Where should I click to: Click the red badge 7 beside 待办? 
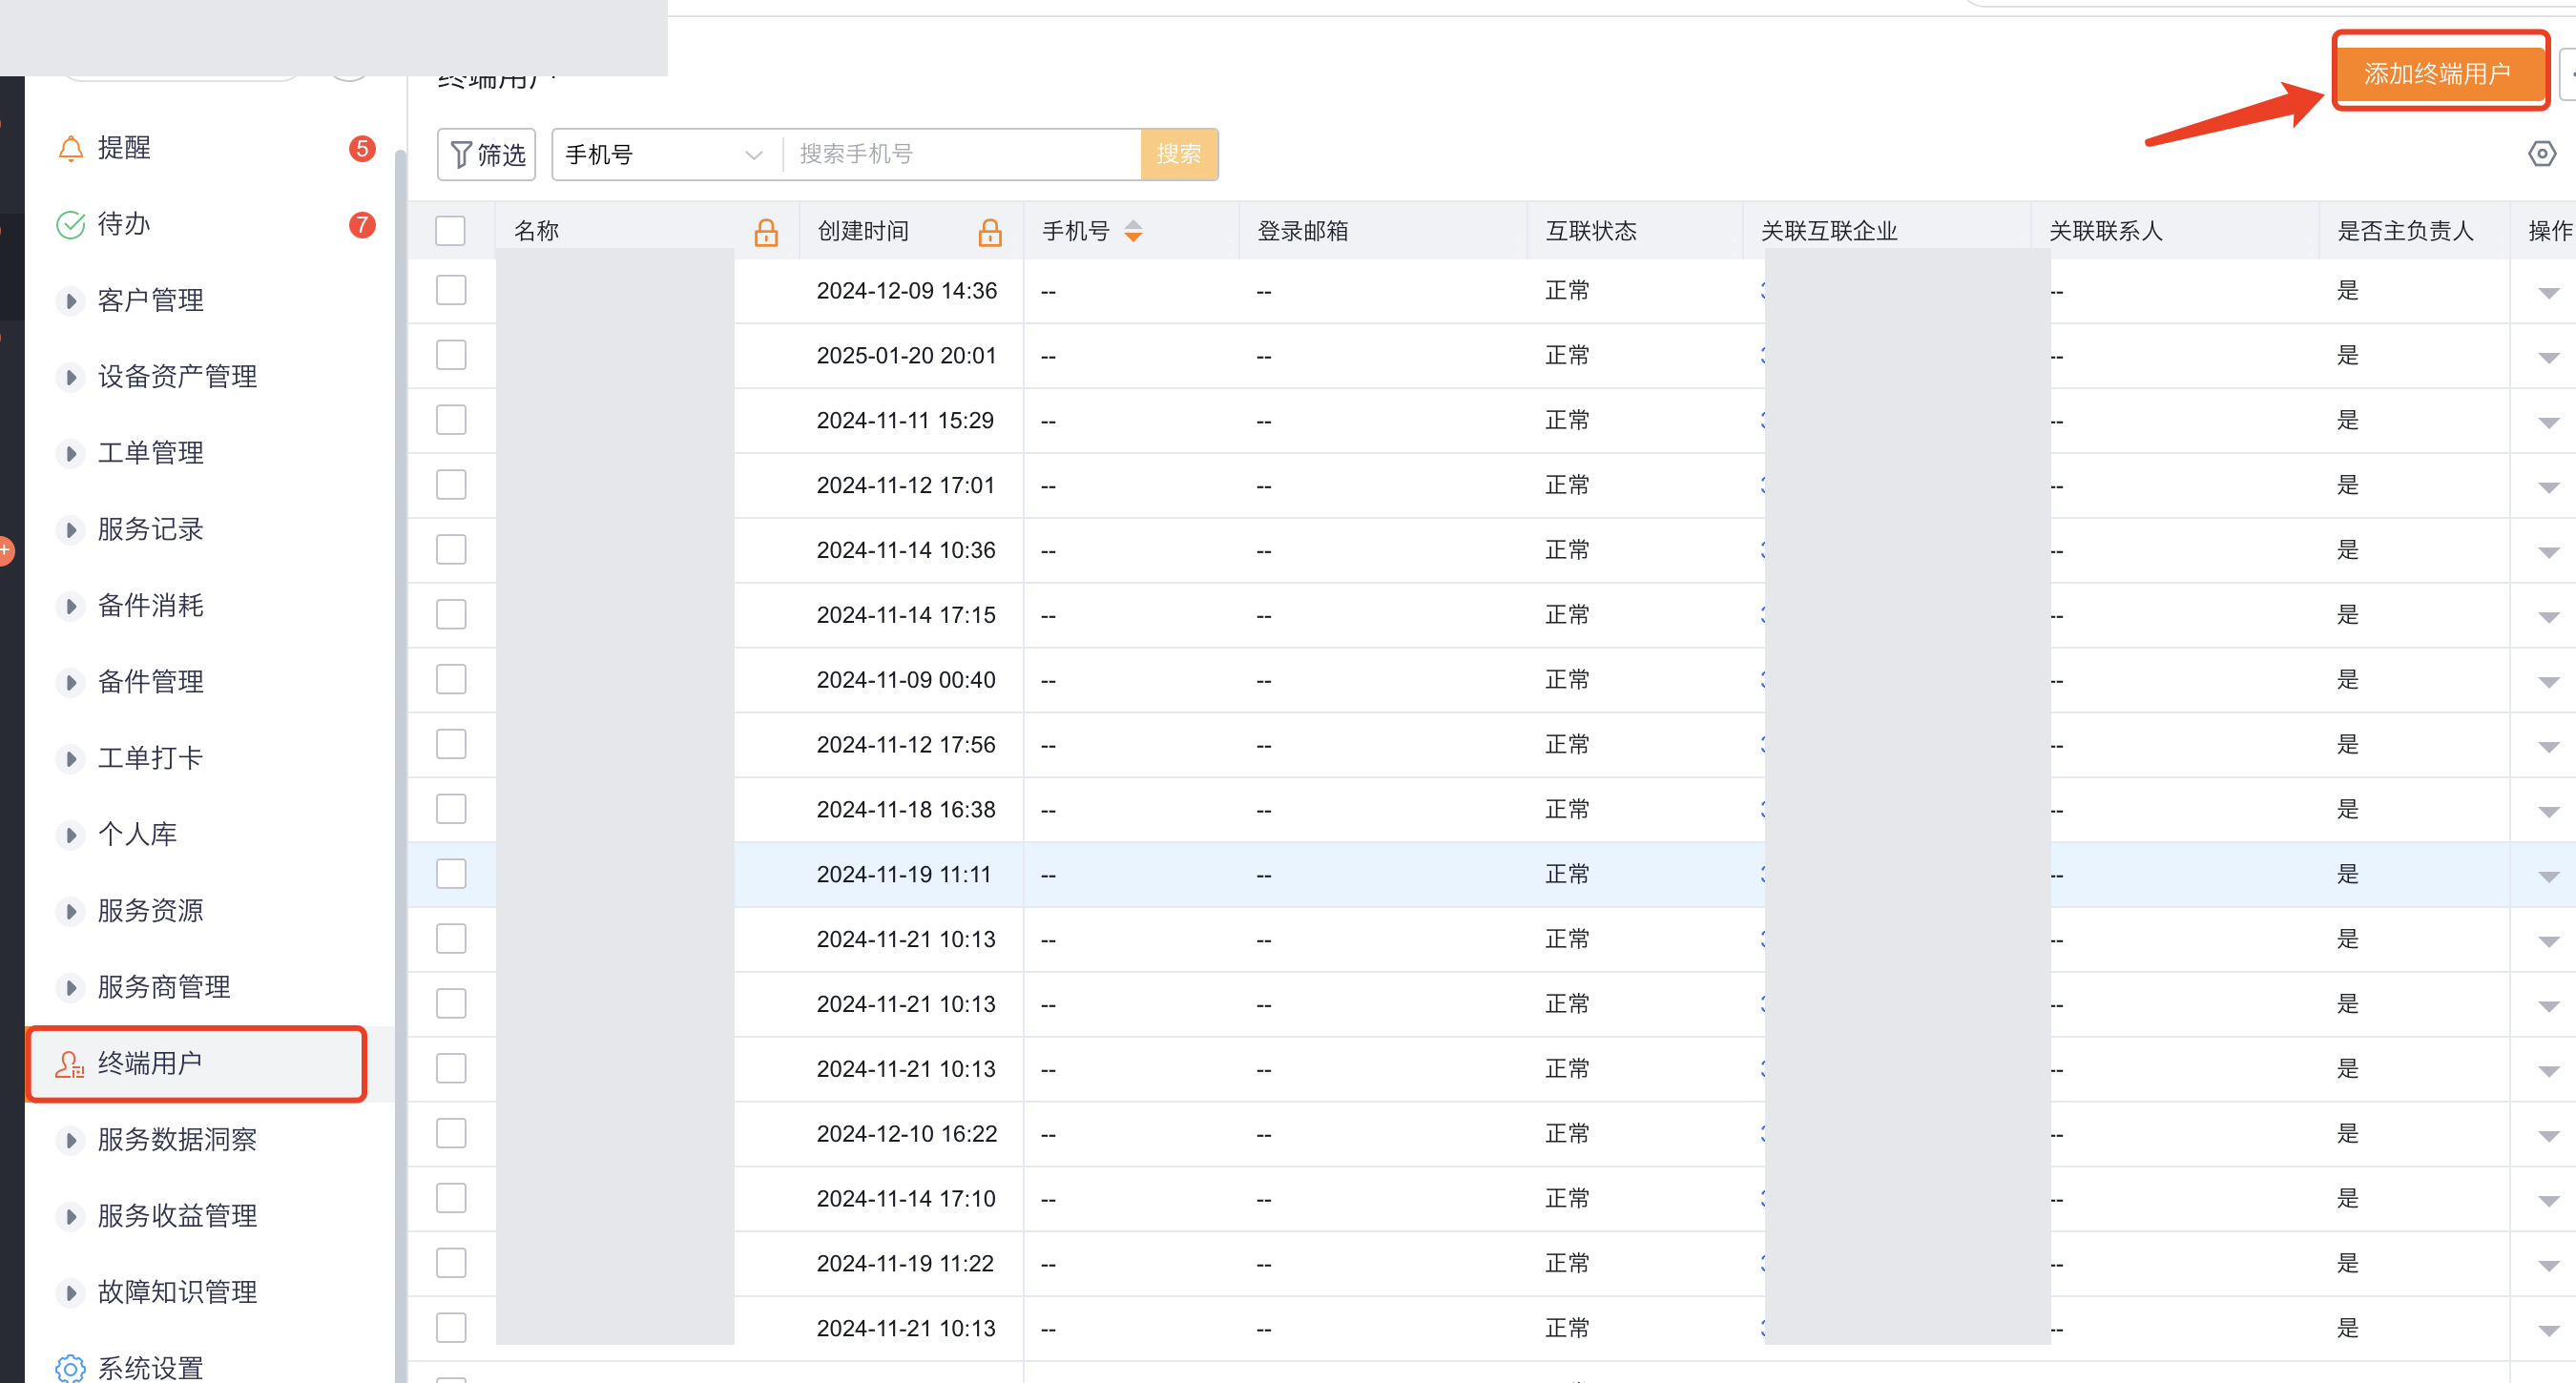click(362, 225)
